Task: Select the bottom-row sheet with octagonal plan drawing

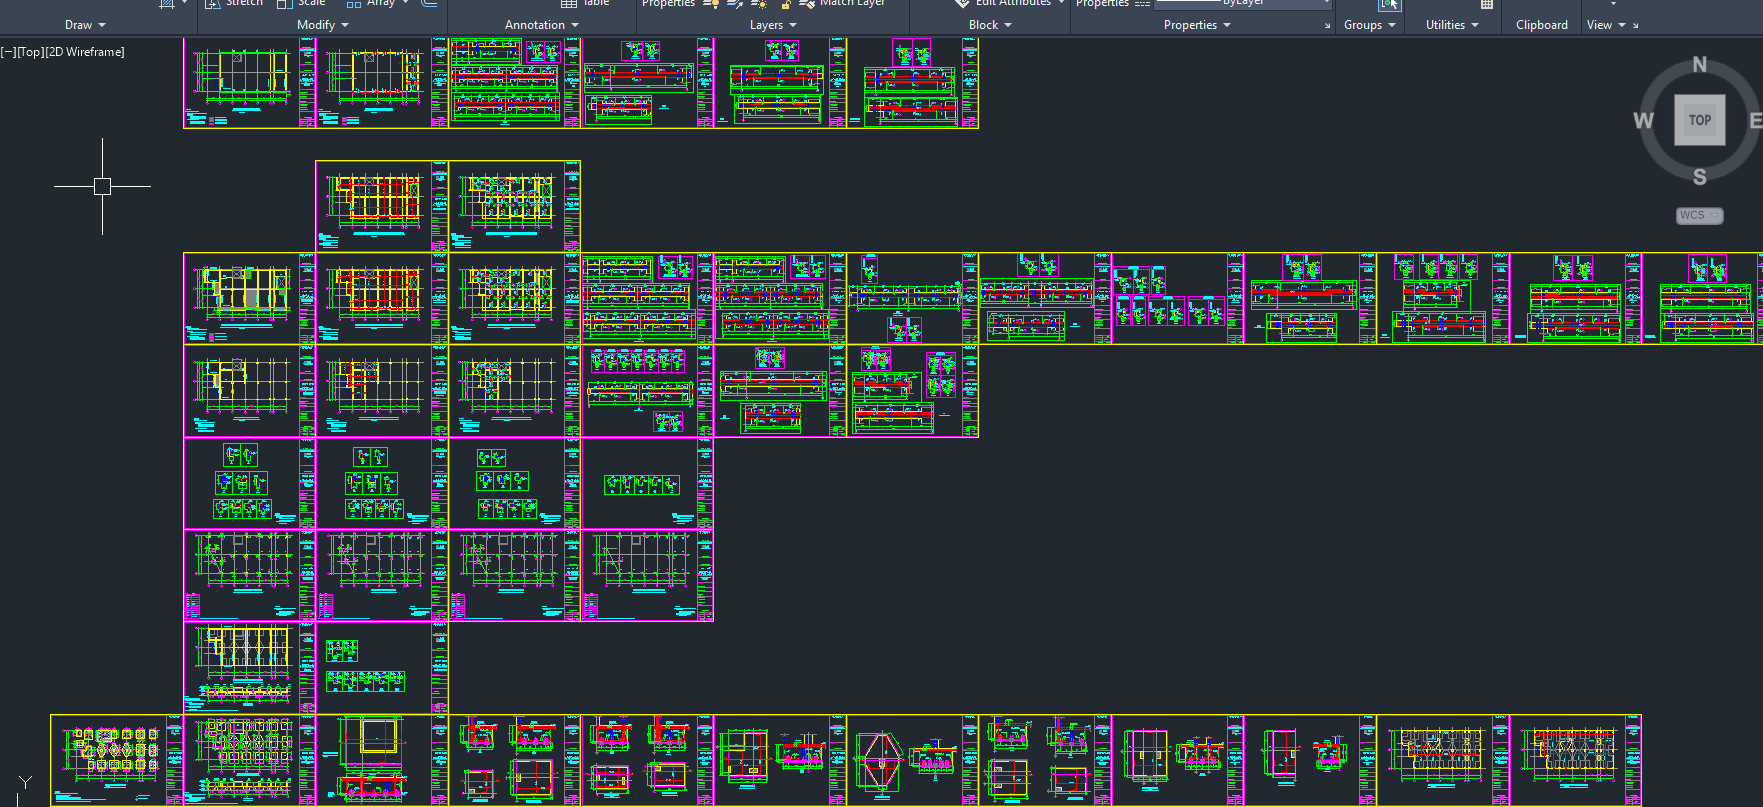Action: 912,760
